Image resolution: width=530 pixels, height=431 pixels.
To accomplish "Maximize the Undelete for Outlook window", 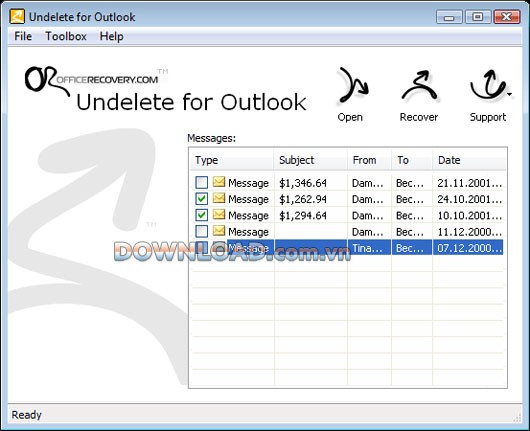I will tap(478, 17).
